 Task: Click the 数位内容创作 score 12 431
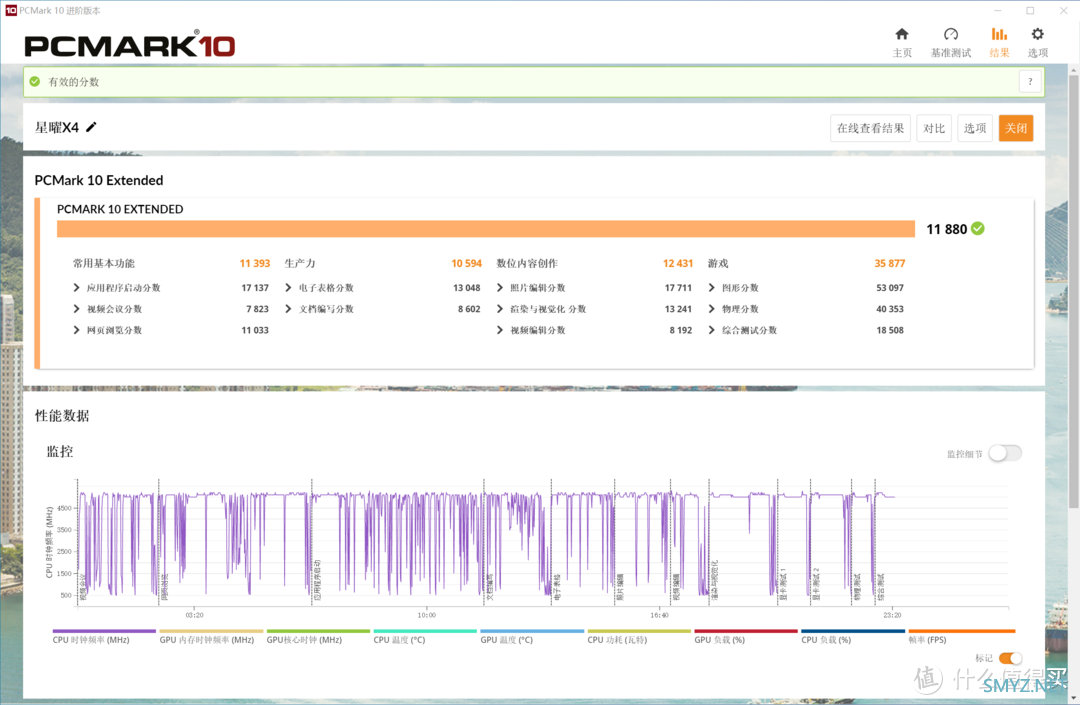[678, 263]
